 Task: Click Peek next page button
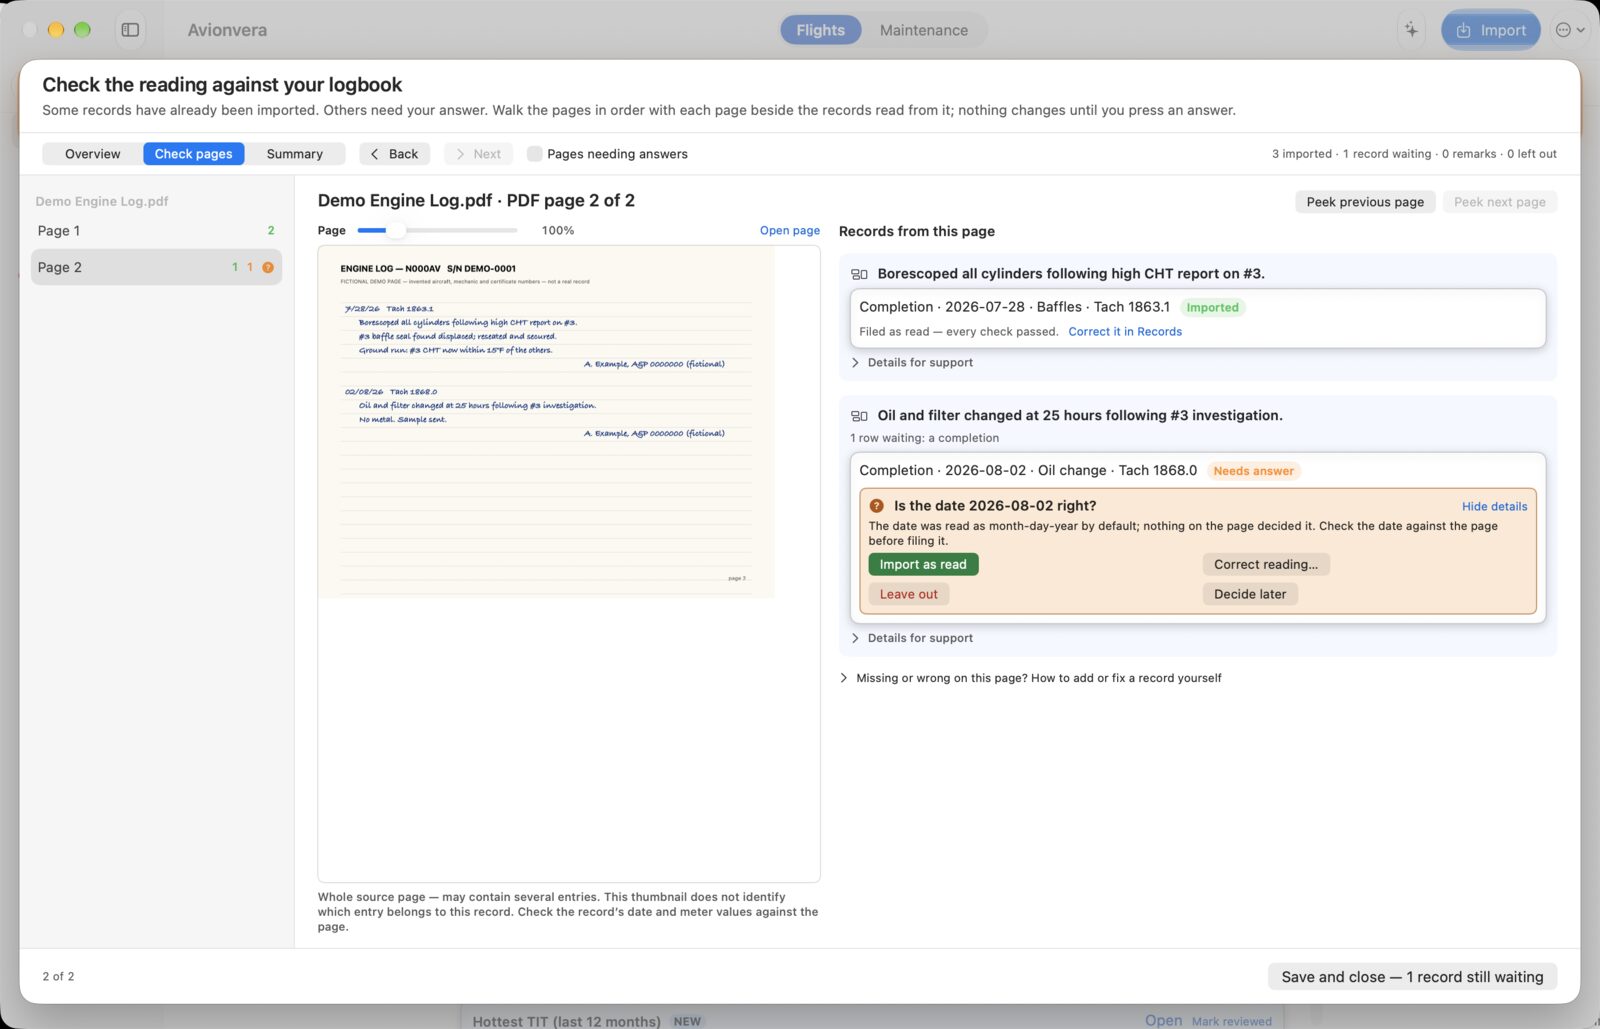1500,202
